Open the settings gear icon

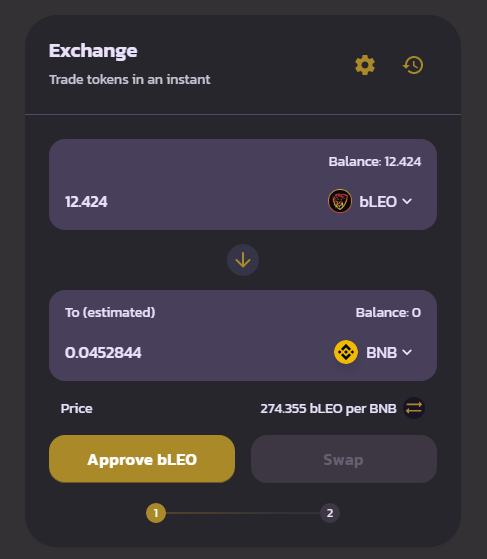365,65
